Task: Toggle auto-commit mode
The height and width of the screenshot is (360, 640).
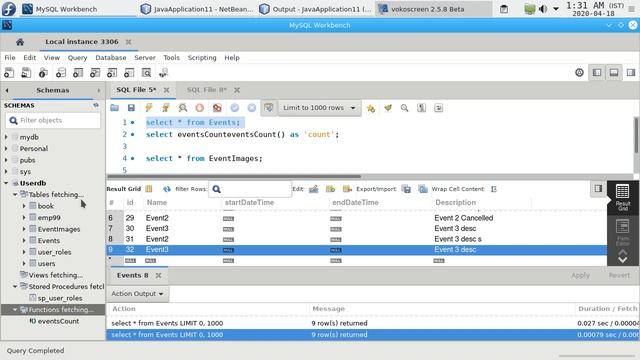Action: coord(269,108)
